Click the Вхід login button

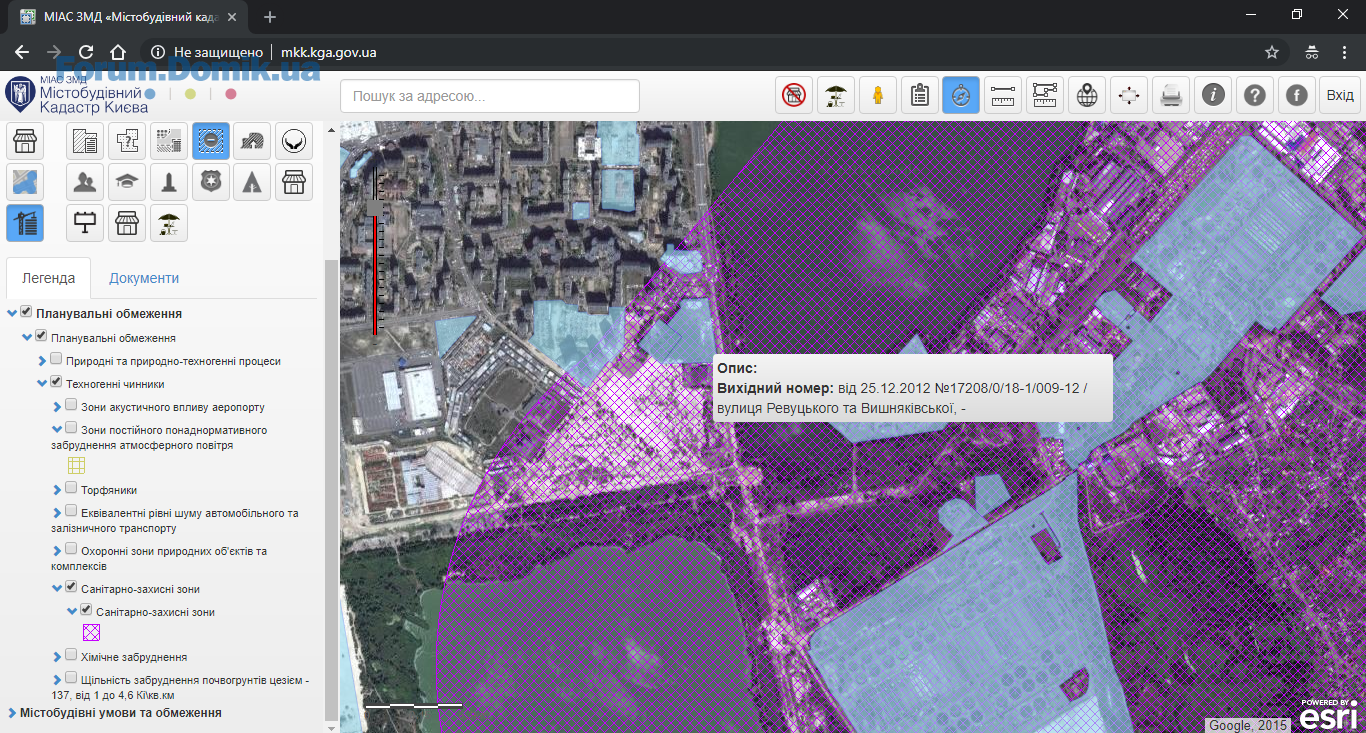pyautogui.click(x=1339, y=95)
